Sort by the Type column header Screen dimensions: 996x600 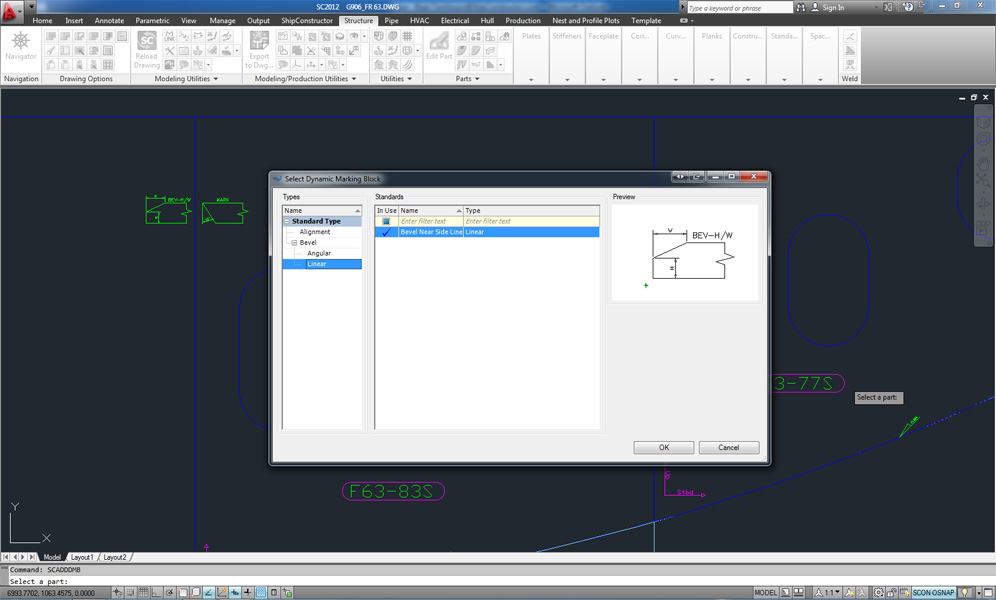531,211
